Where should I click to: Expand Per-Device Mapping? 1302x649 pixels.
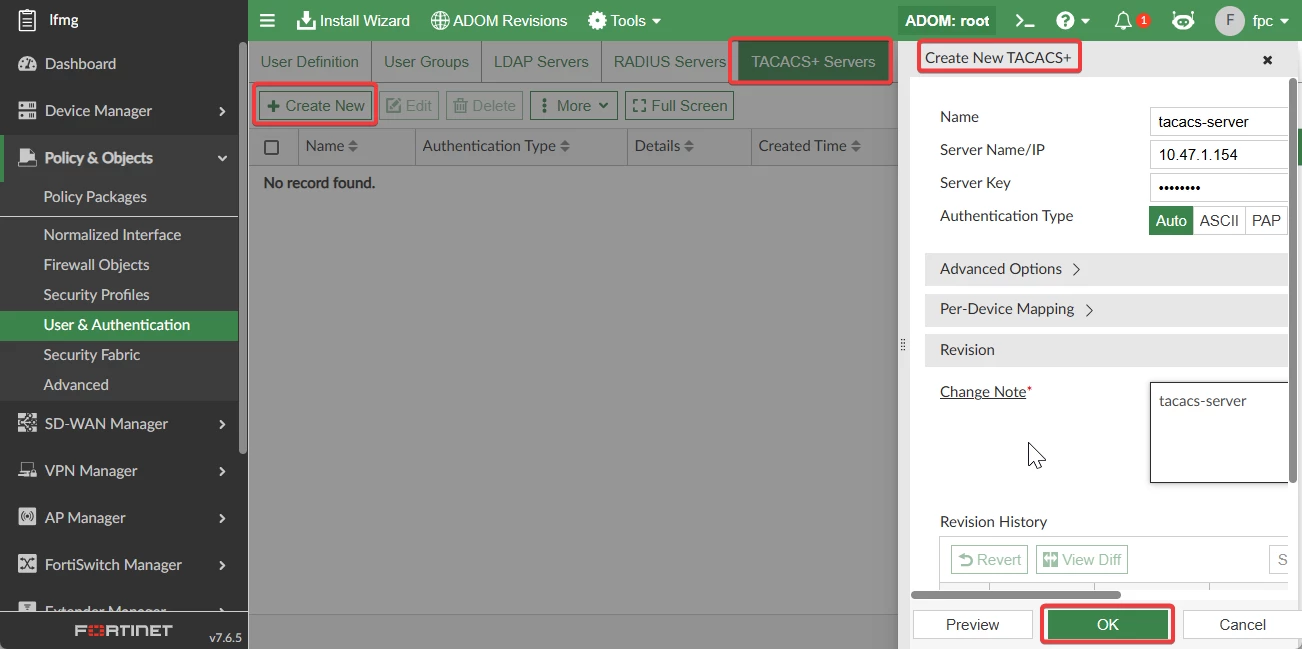(x=1106, y=310)
